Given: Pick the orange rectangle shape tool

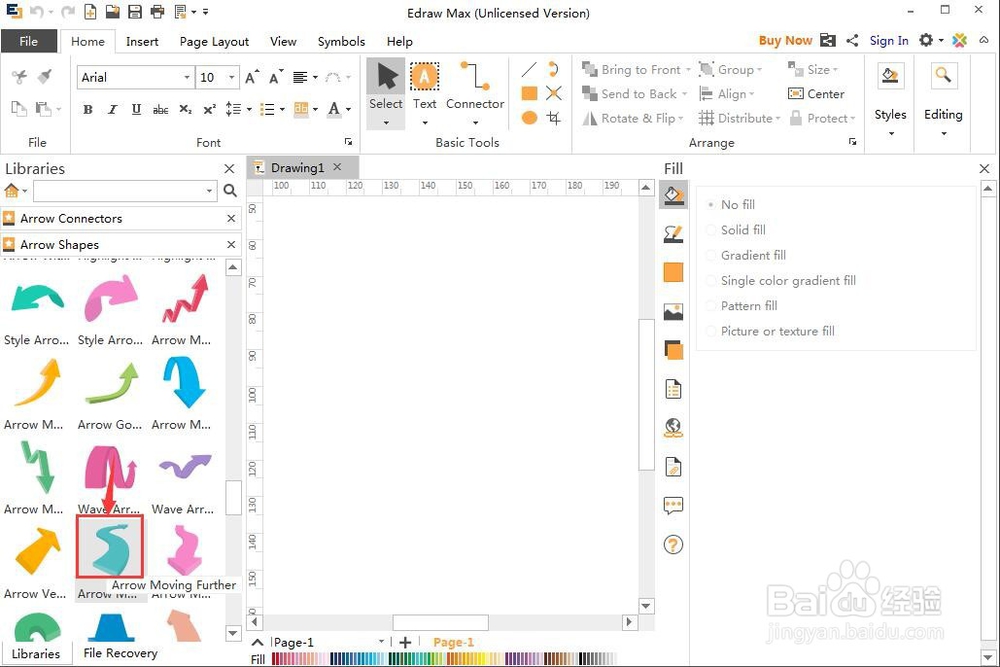Looking at the screenshot, I should coord(529,94).
